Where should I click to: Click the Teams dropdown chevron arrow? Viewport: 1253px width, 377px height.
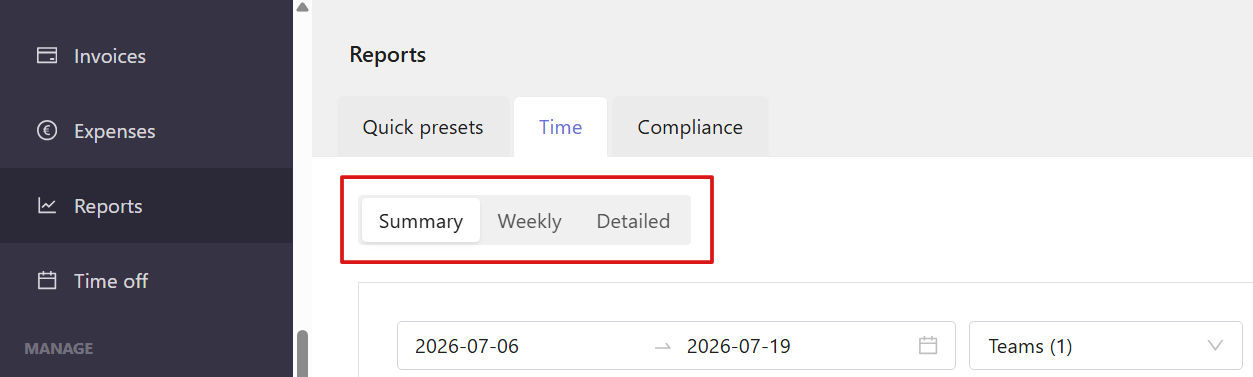[1216, 346]
